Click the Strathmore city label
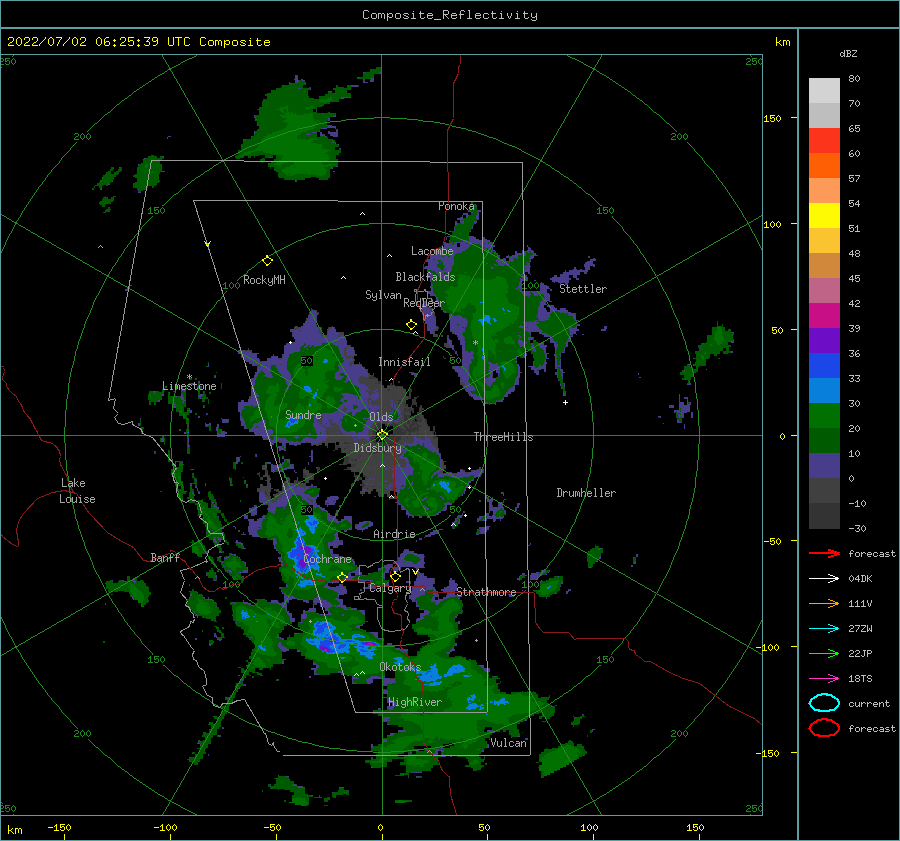 tap(486, 592)
